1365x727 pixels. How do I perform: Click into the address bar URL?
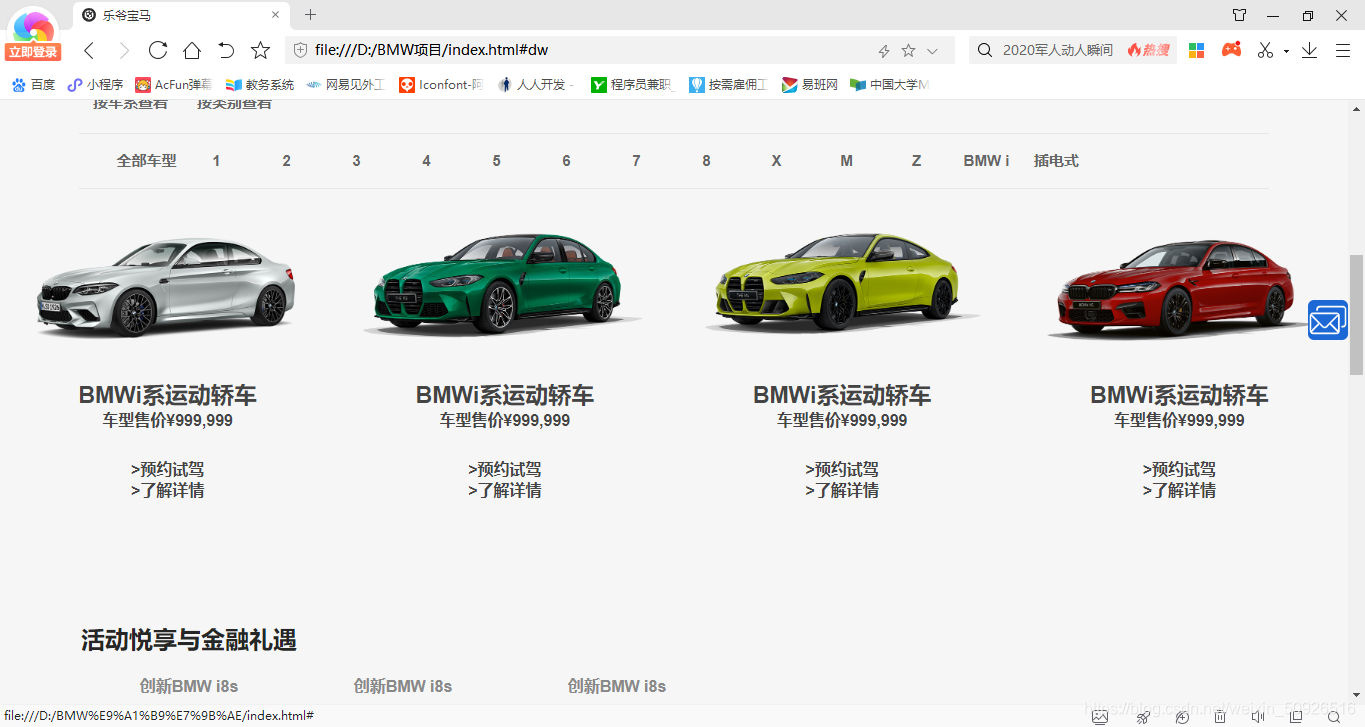(x=431, y=50)
